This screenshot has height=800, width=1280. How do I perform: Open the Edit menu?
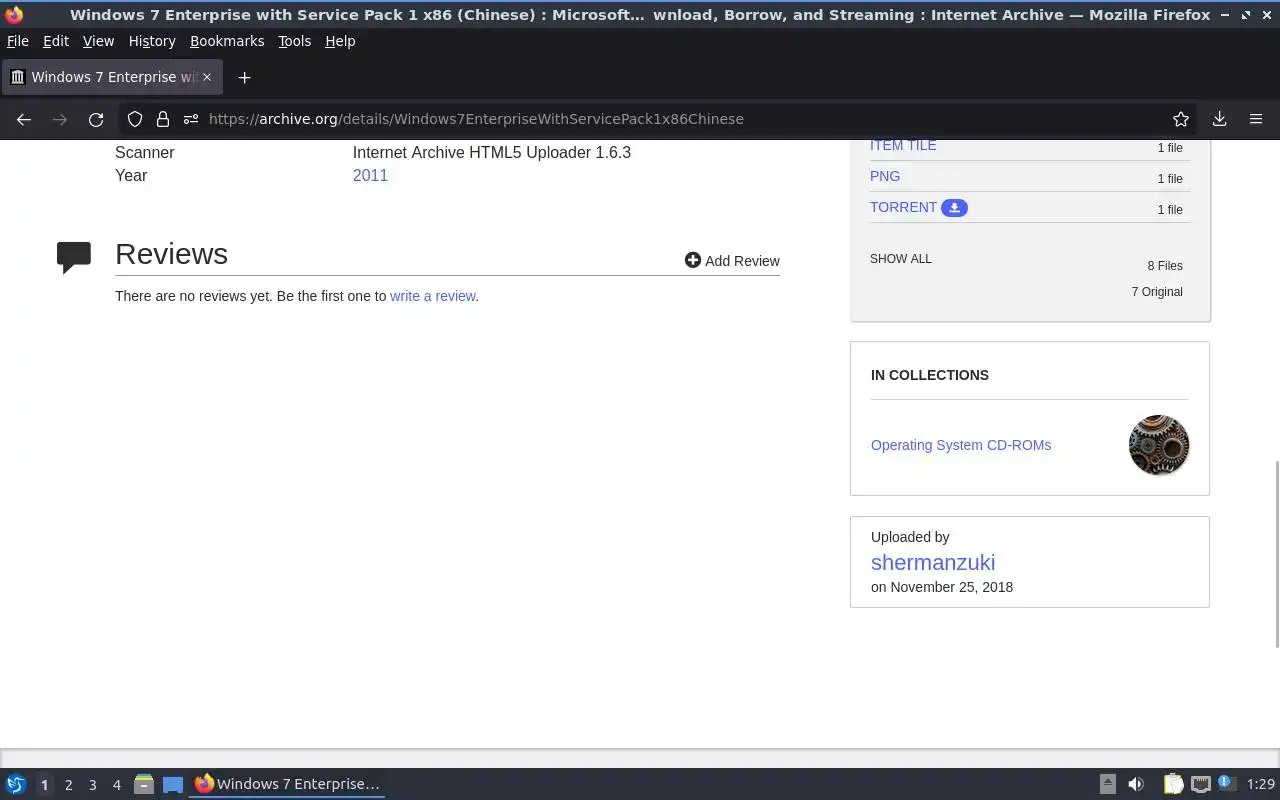click(56, 41)
